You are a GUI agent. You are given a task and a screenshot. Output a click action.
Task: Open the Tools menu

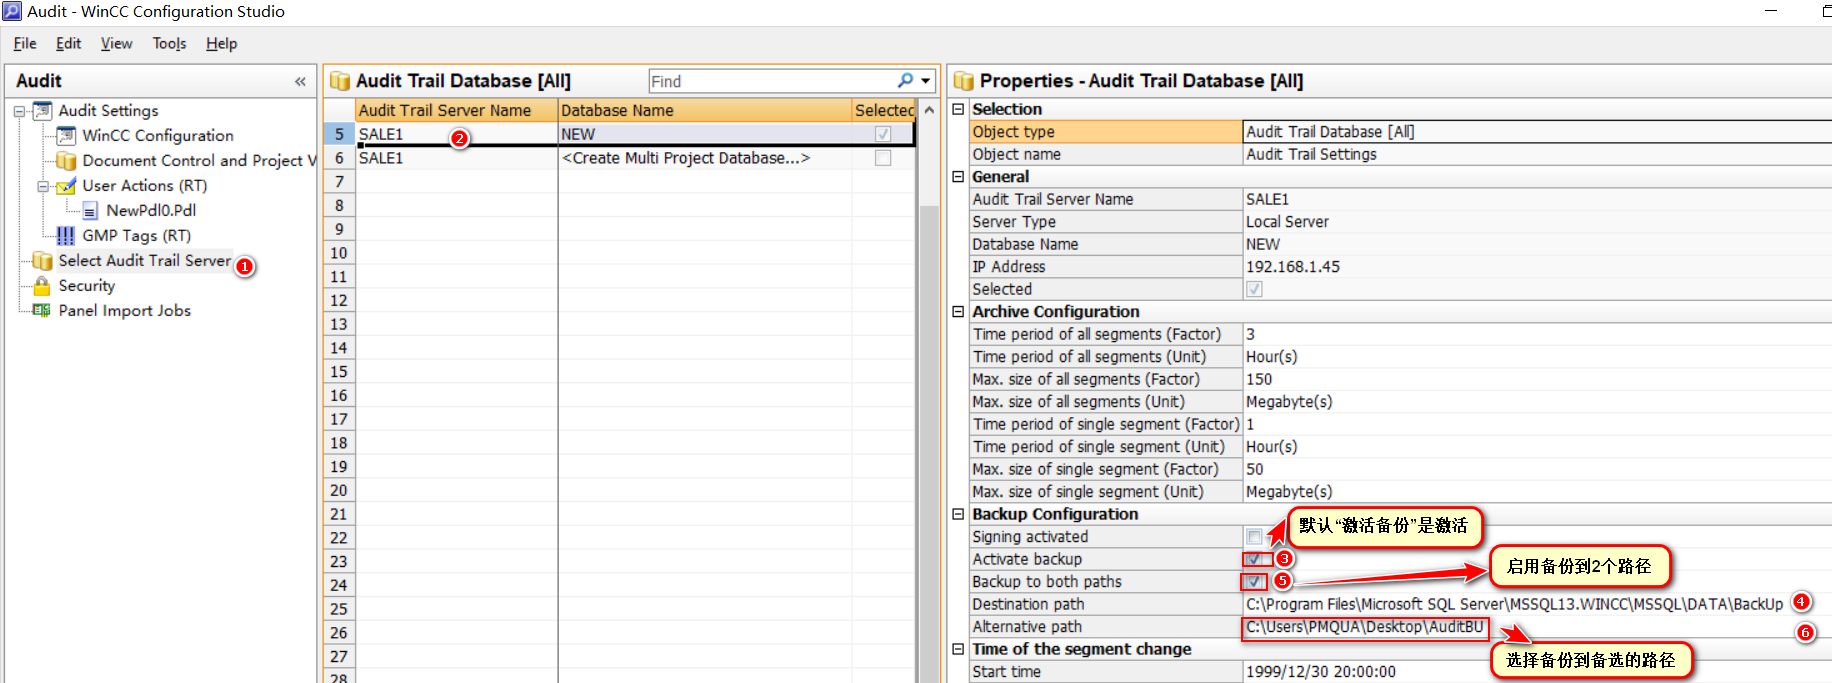[x=169, y=44]
